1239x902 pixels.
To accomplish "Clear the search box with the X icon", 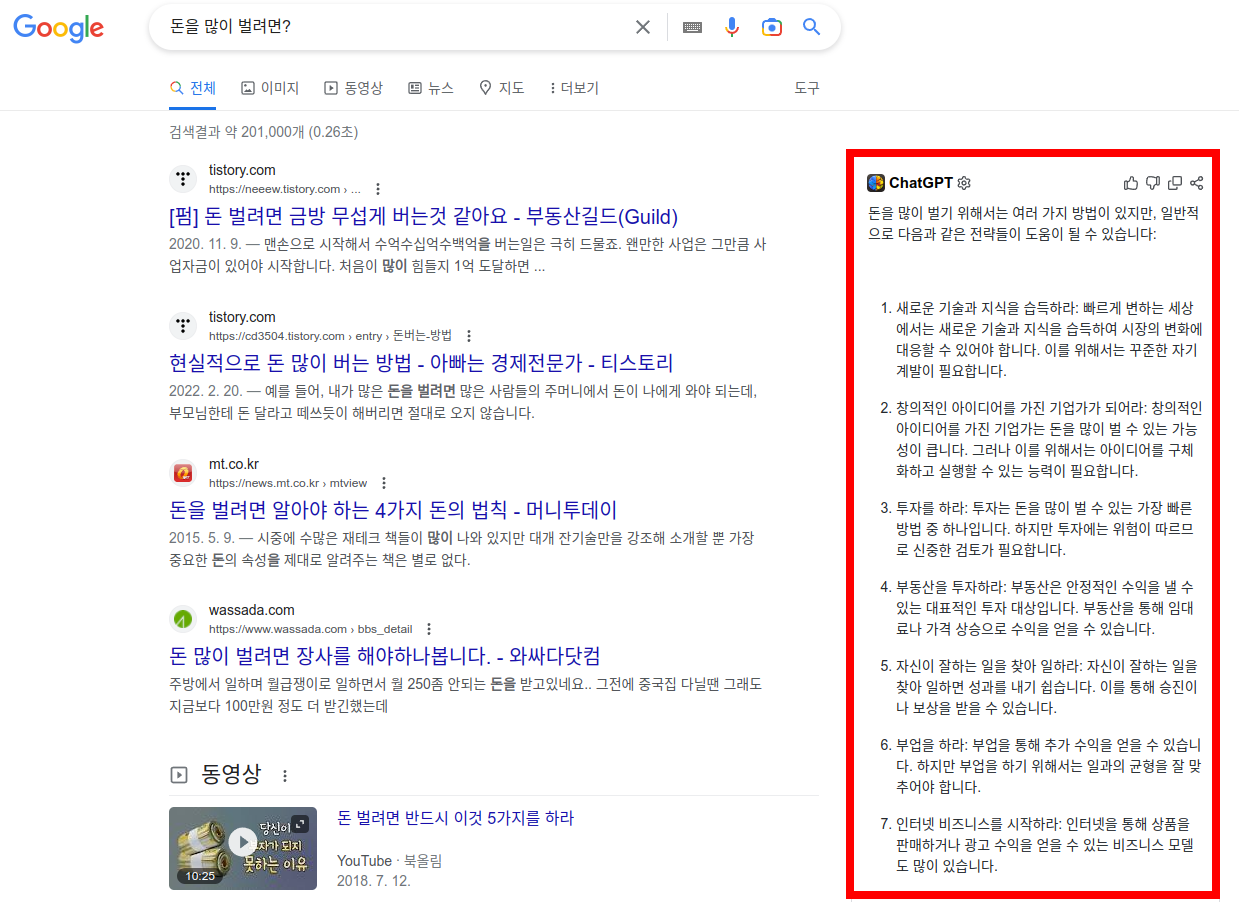I will point(643,27).
